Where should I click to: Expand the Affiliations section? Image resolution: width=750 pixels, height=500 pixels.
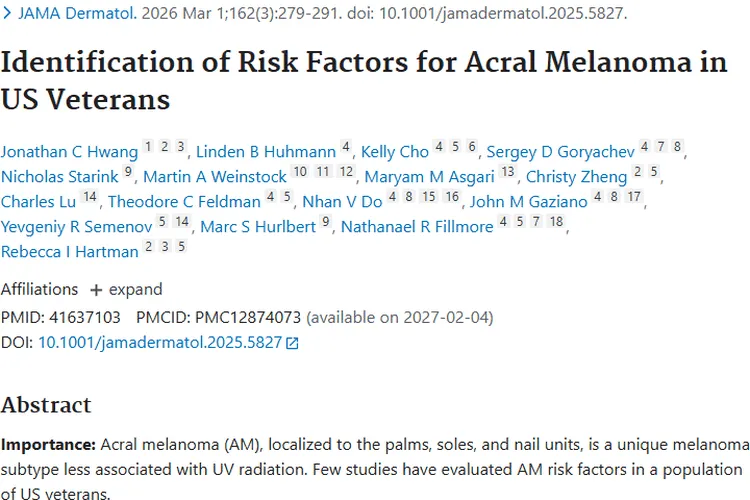point(126,289)
